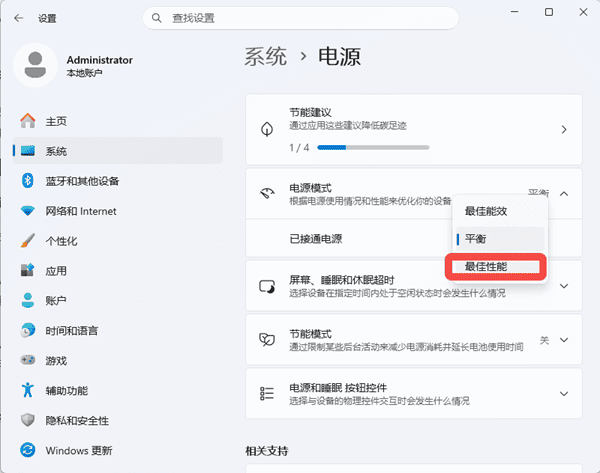Click the 节能建议 progress bar
Screen dimensions: 600x473
(373, 147)
